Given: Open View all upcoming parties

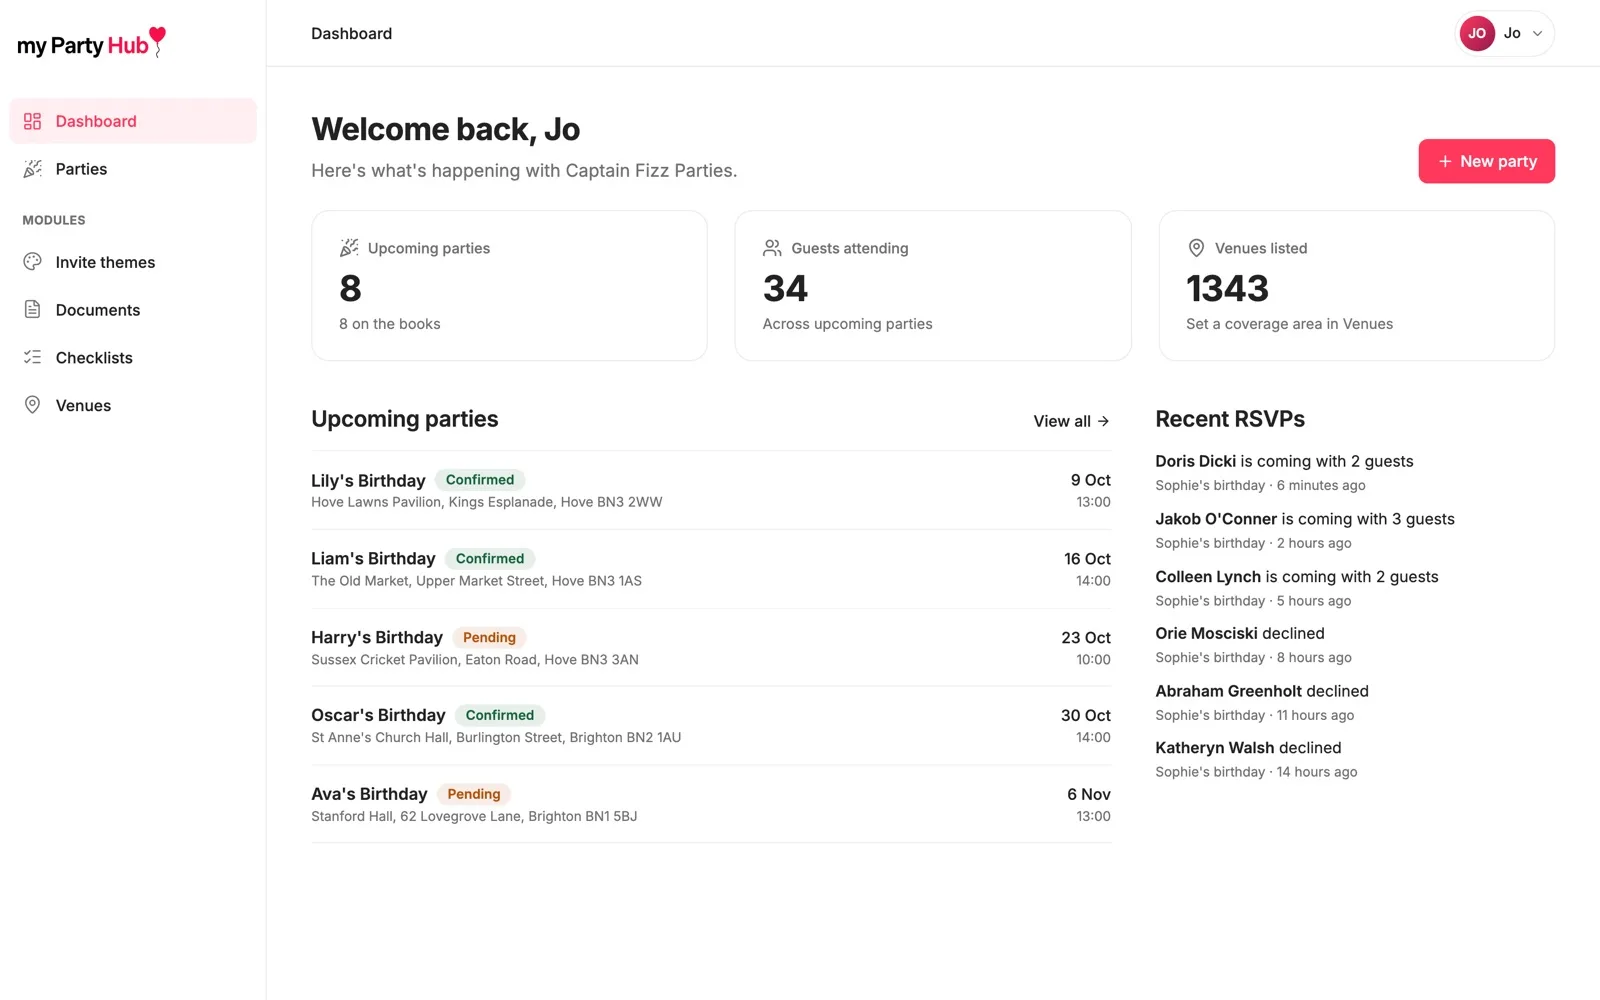Looking at the screenshot, I should pyautogui.click(x=1071, y=421).
